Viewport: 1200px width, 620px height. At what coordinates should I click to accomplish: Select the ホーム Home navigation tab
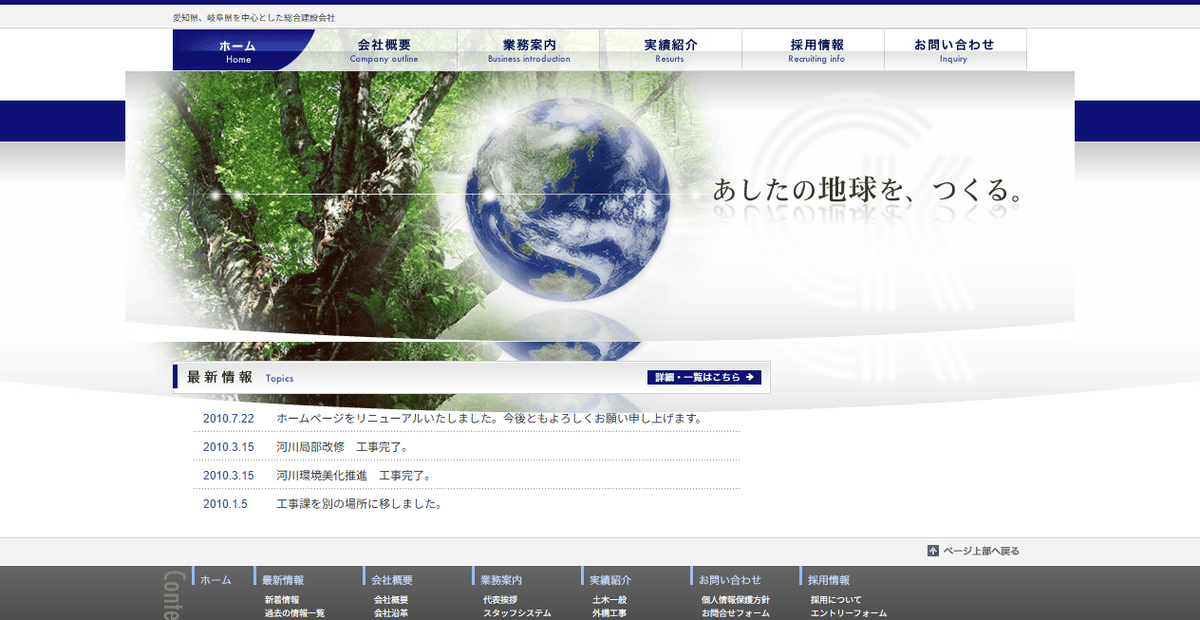point(238,50)
